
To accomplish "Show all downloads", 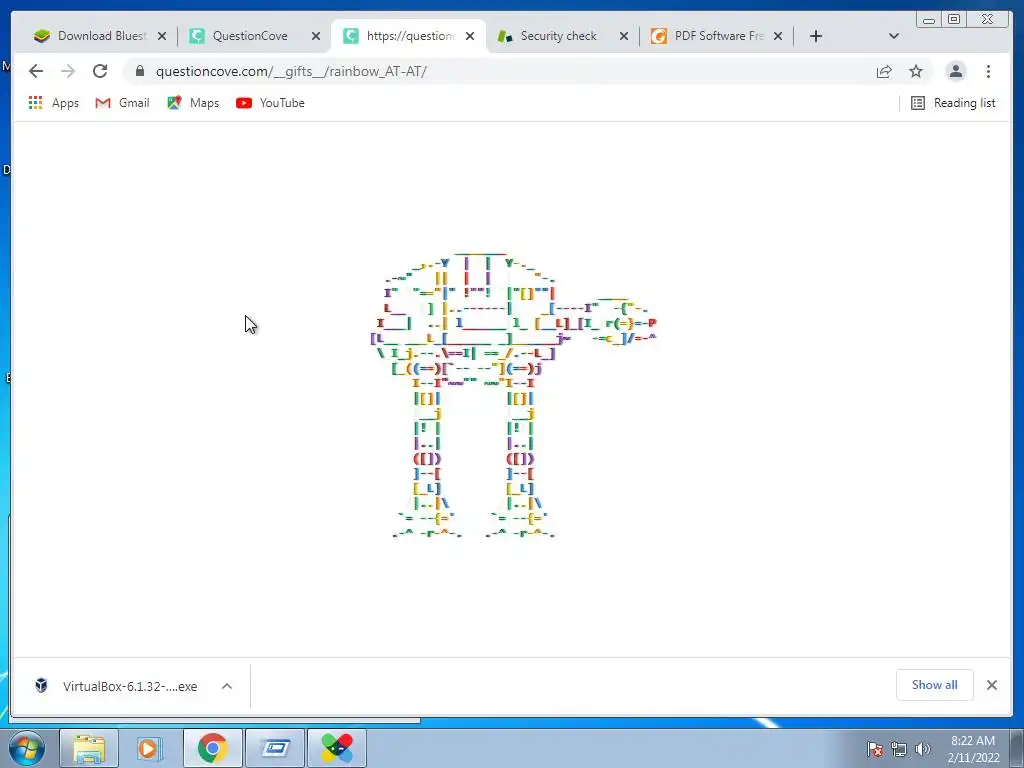I will tap(935, 684).
